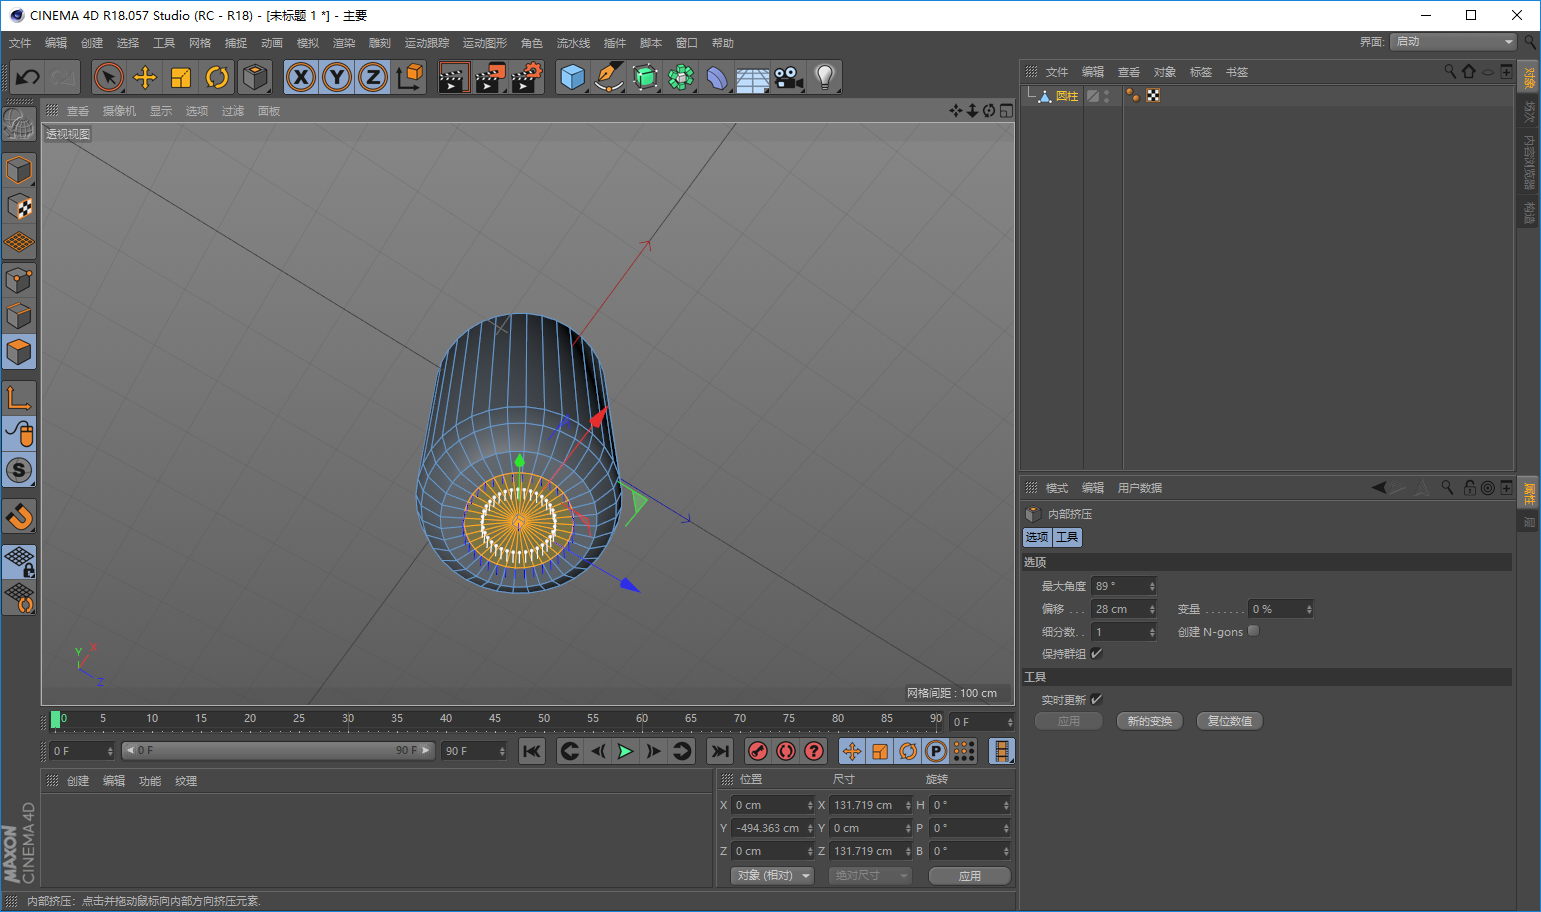
Task: Open the object manager 标签 menu
Action: [x=1201, y=72]
